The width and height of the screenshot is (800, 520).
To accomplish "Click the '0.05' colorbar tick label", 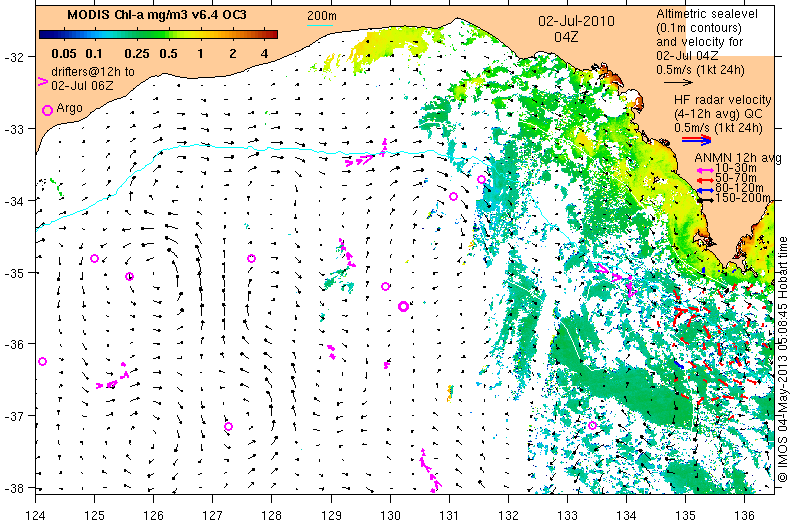I will pos(64,54).
